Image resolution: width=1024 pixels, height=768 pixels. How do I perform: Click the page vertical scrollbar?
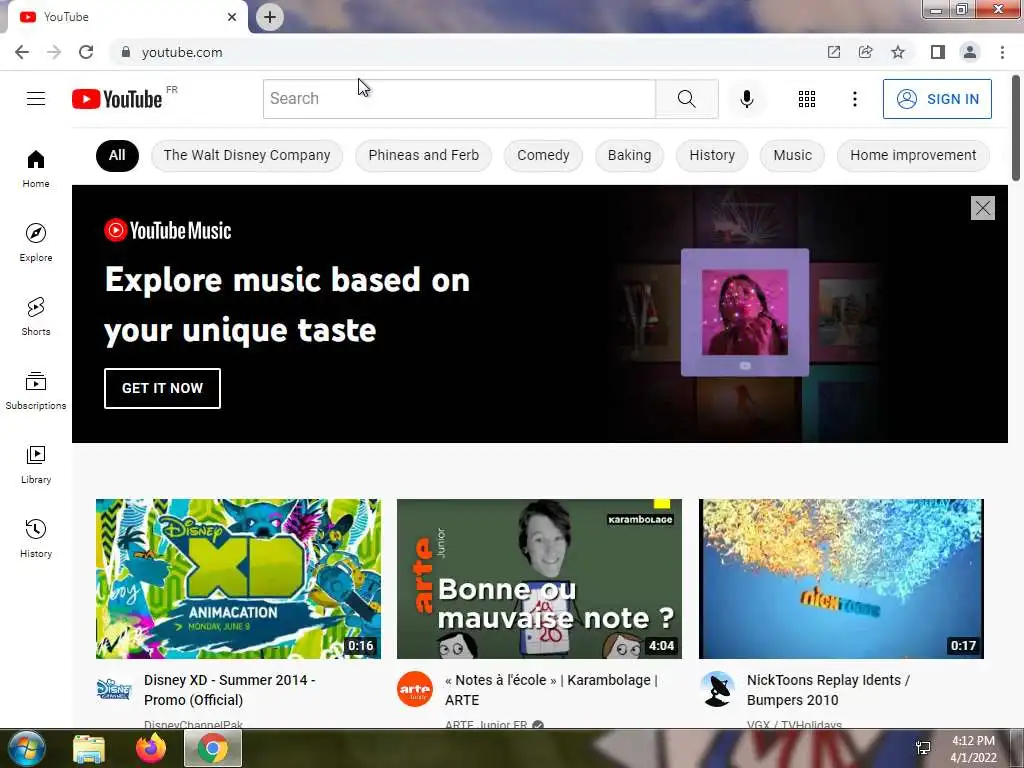[1016, 129]
